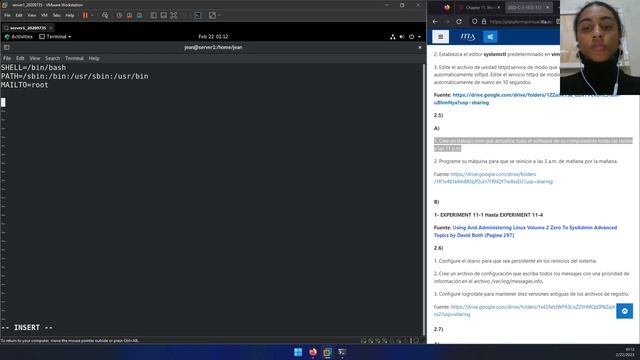Click the volume icon in GNOME top bar

(402, 37)
